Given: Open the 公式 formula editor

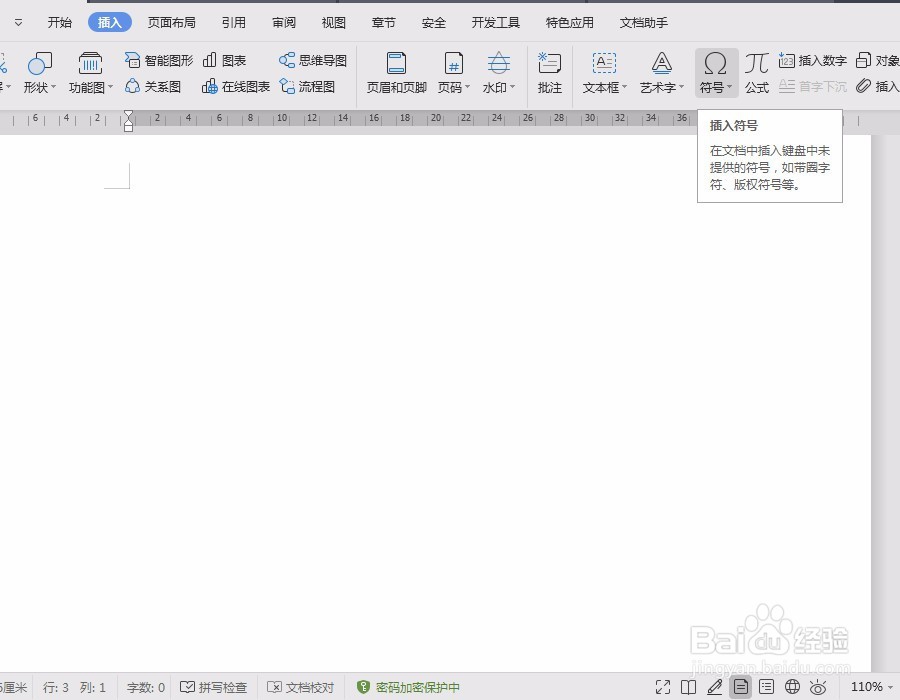Looking at the screenshot, I should coord(757,72).
